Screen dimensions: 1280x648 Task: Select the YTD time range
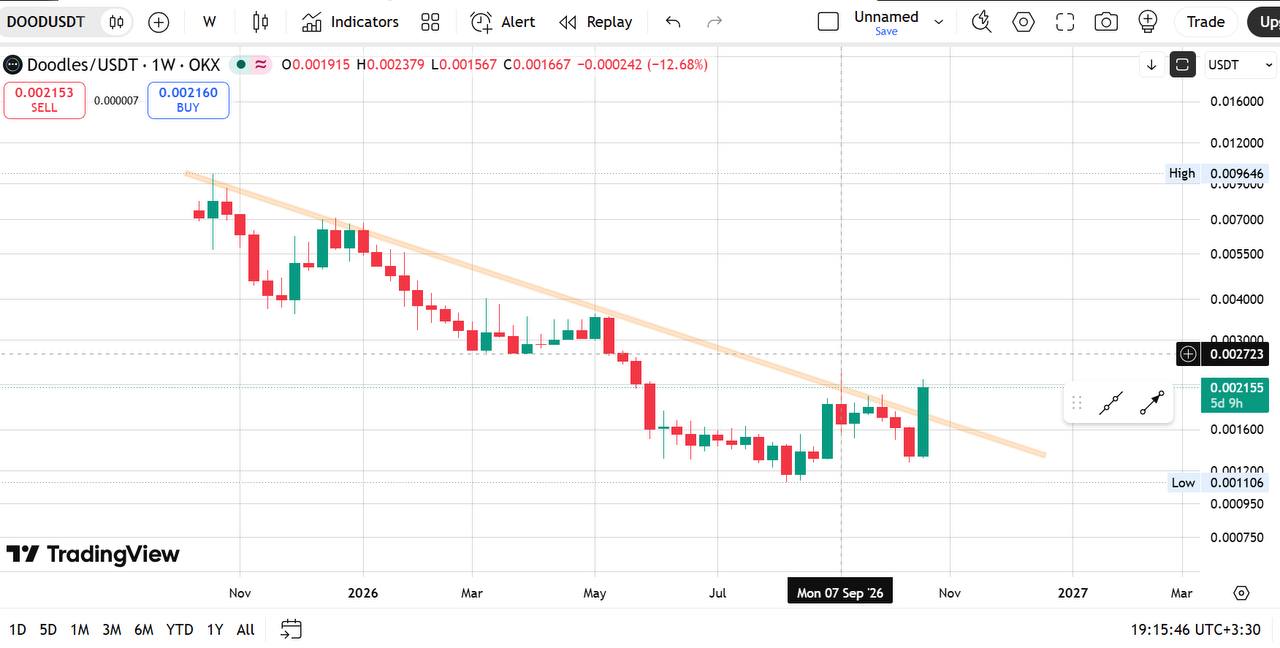tap(180, 629)
